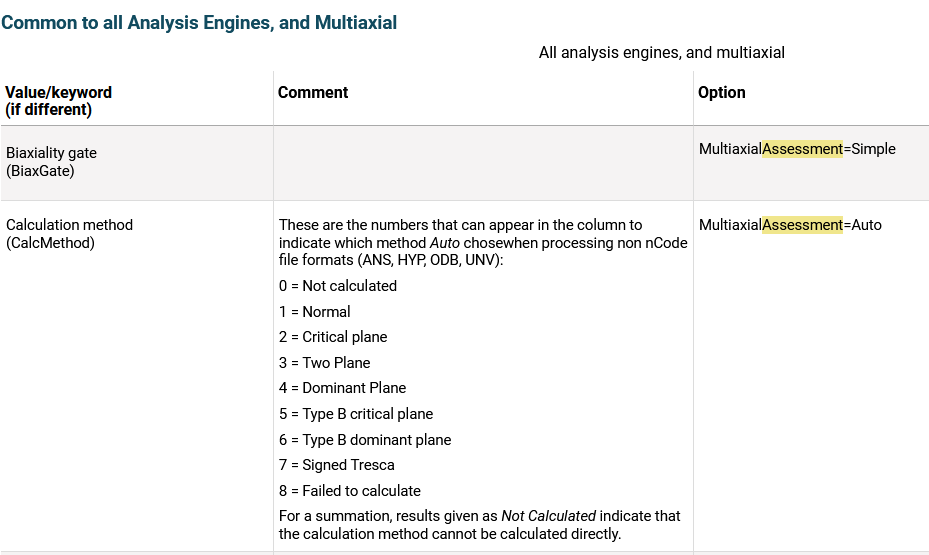
Task: Click the '7 = Signed Tresca' line
Action: pos(337,465)
